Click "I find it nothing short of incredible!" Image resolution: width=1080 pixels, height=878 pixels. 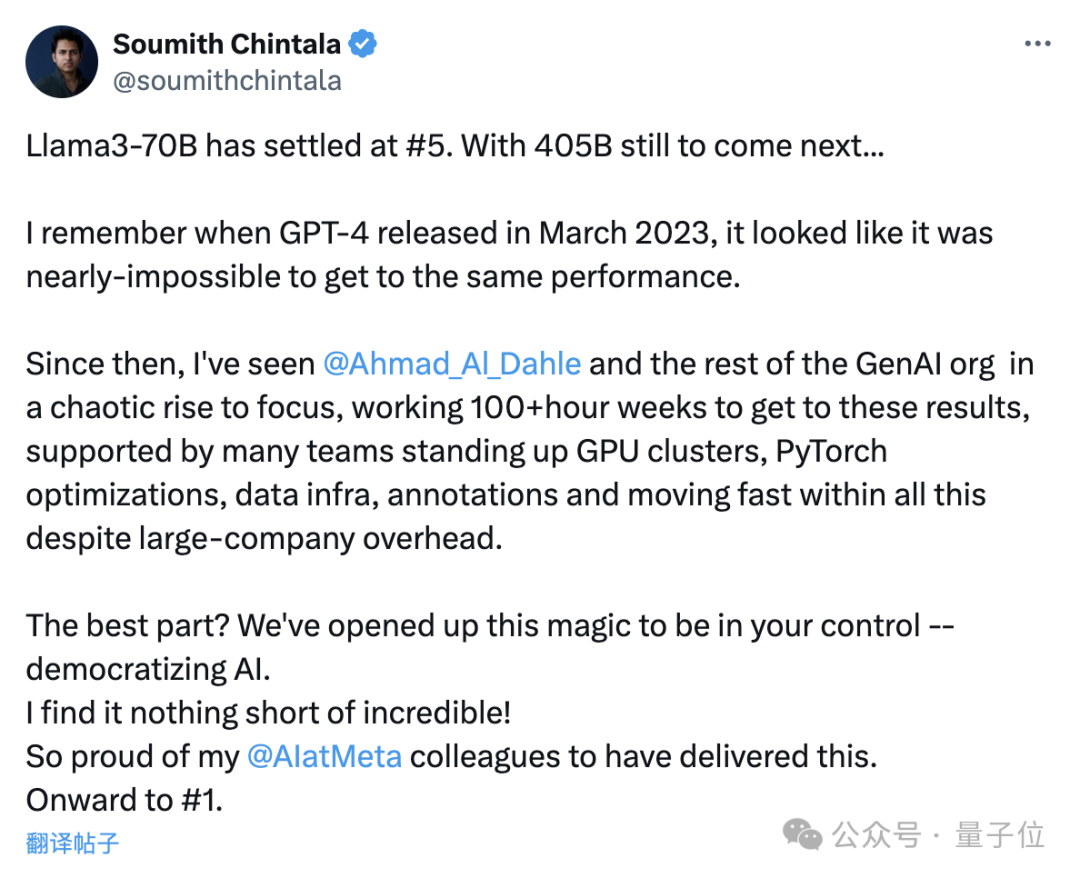269,713
